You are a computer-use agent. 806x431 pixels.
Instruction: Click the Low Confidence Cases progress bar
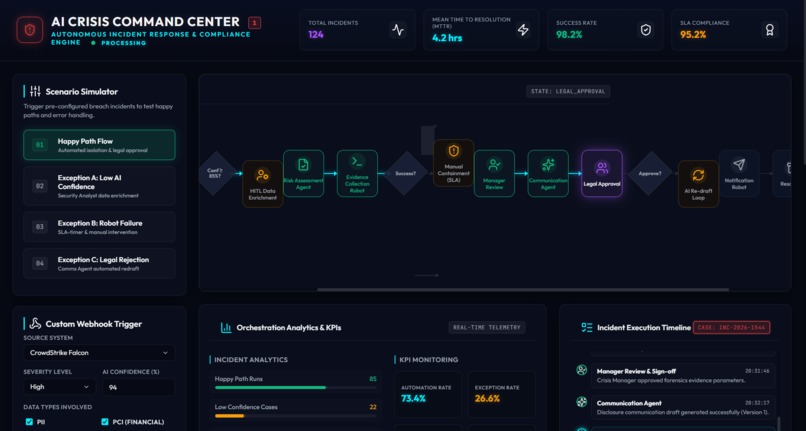(x=296, y=416)
